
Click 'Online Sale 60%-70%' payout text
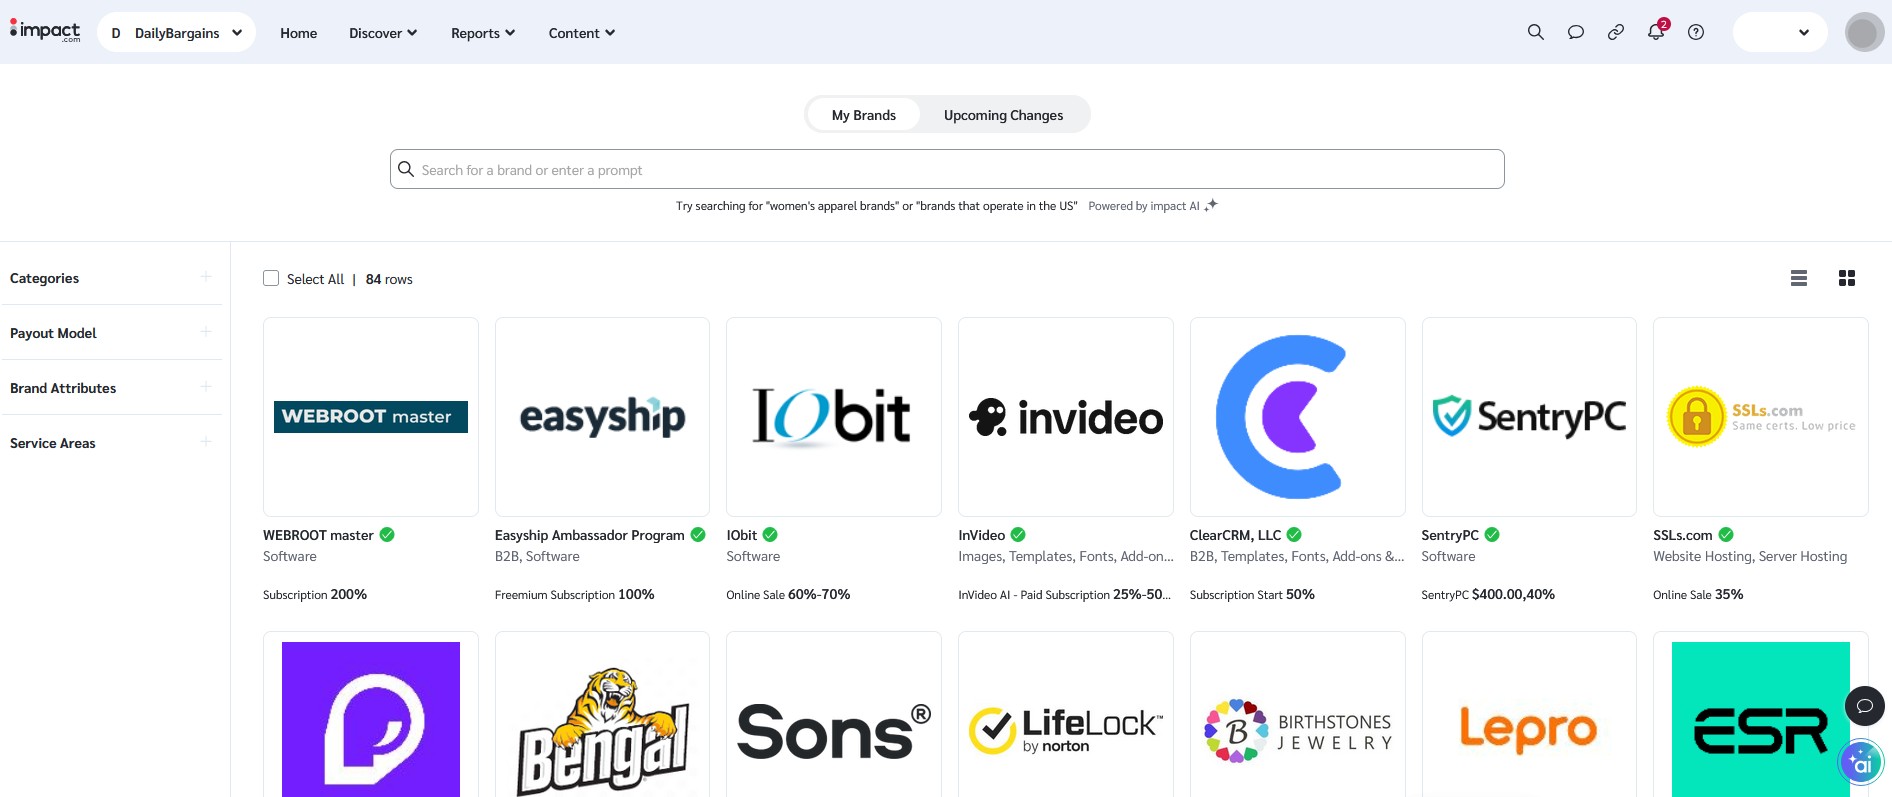point(788,594)
